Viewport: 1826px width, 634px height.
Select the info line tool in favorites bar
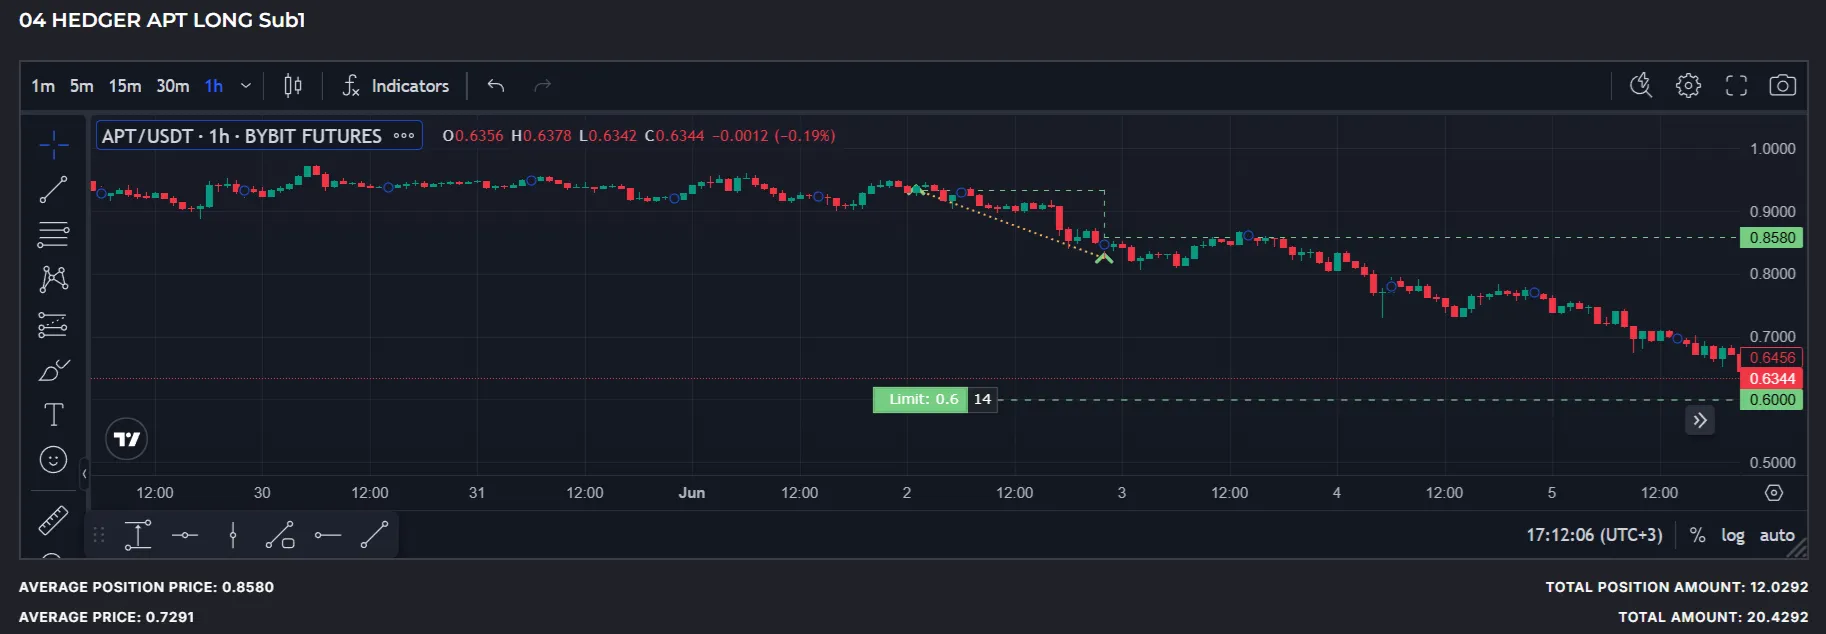(x=138, y=535)
